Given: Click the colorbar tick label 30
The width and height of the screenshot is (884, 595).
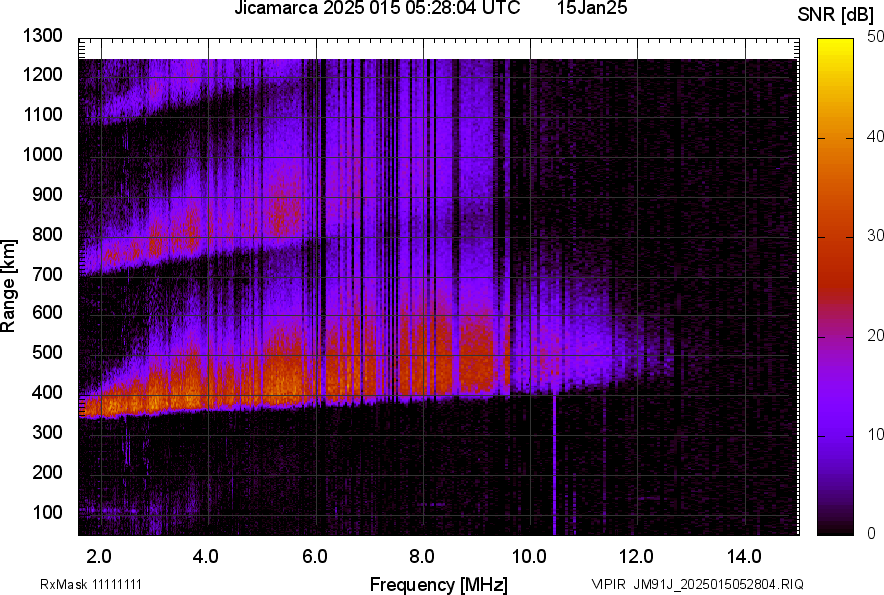Looking at the screenshot, I should tap(876, 236).
